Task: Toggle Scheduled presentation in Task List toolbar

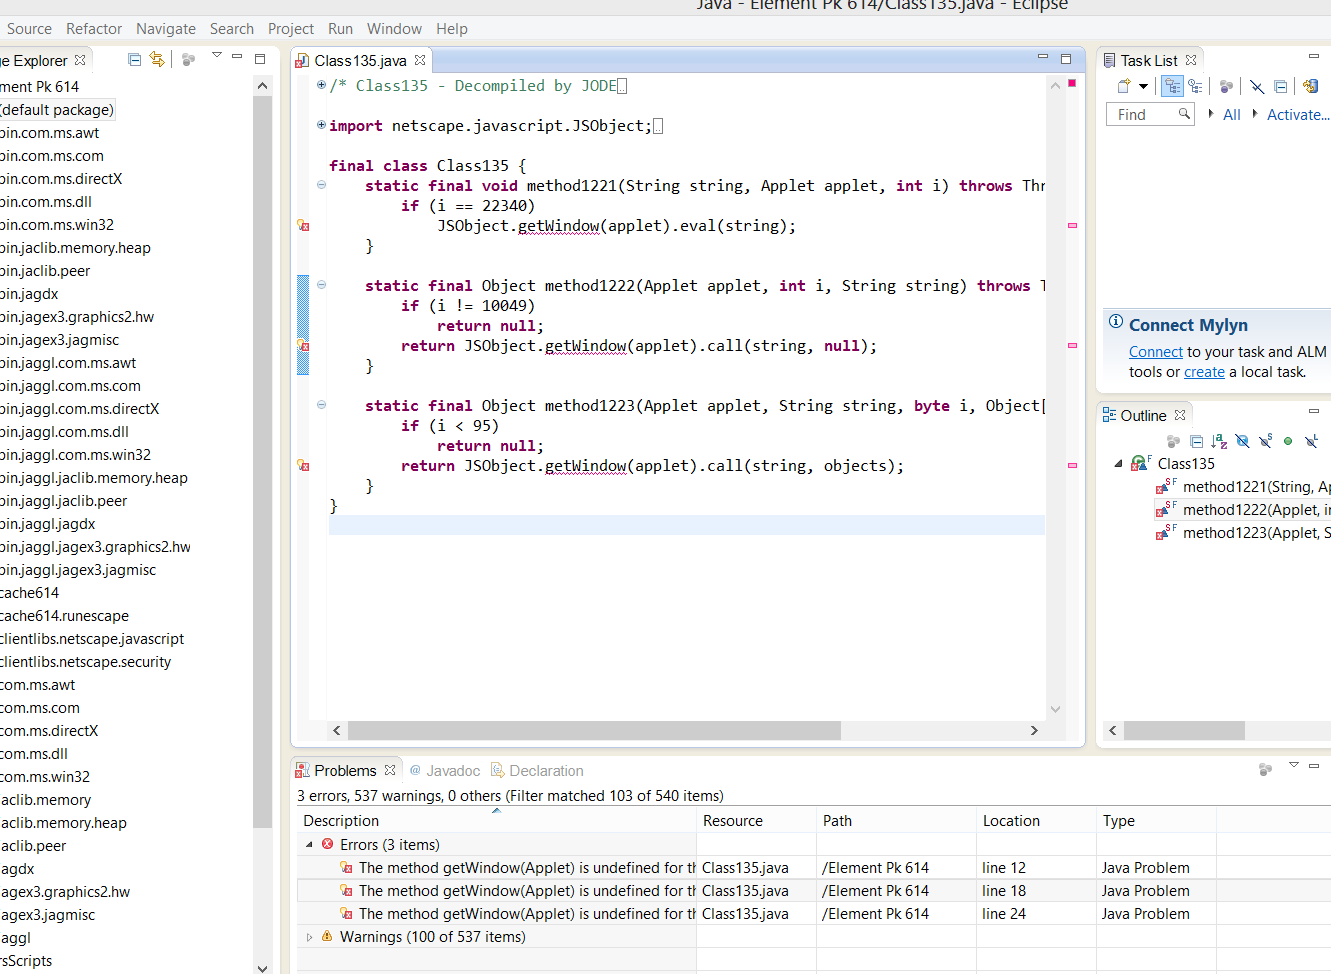Action: [1195, 87]
